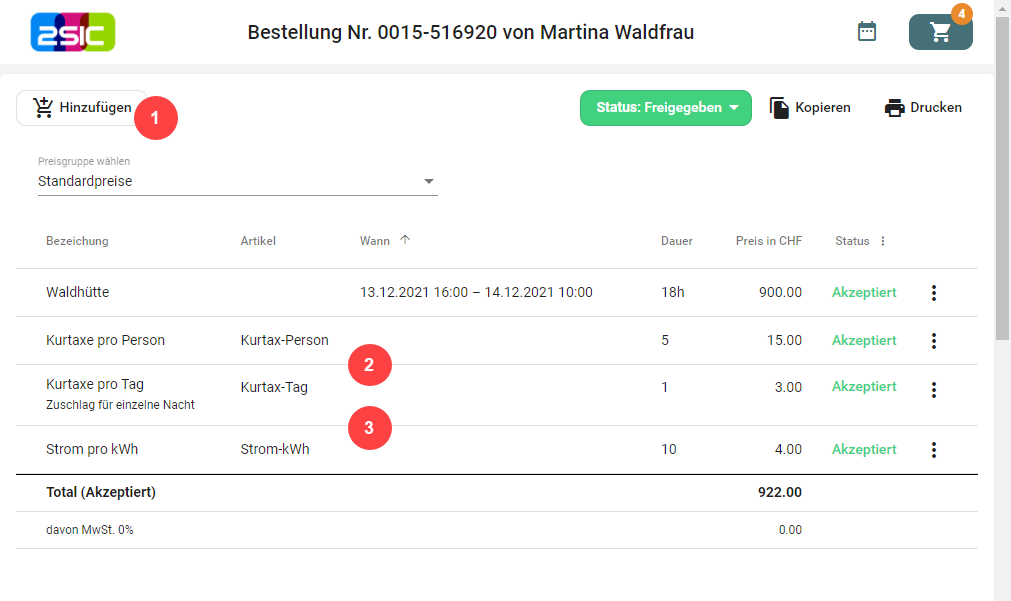Open the three-dot menu for Kurtaxe pro Tag
1011x601 pixels.
tap(934, 390)
